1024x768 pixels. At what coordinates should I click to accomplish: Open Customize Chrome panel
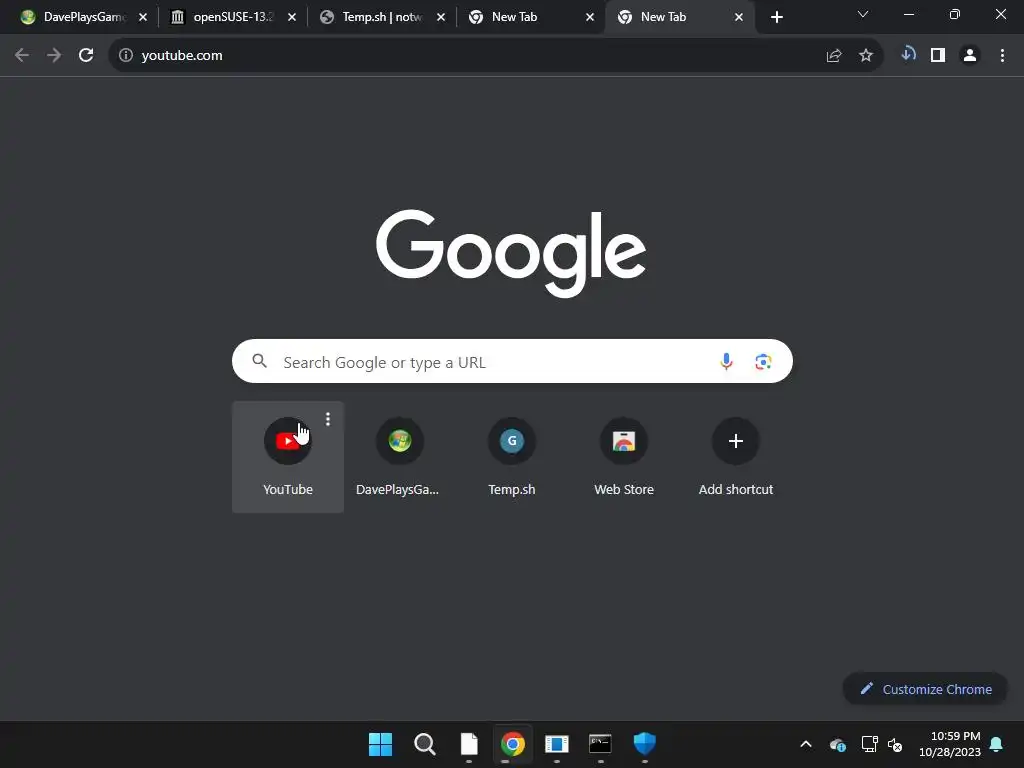point(925,689)
